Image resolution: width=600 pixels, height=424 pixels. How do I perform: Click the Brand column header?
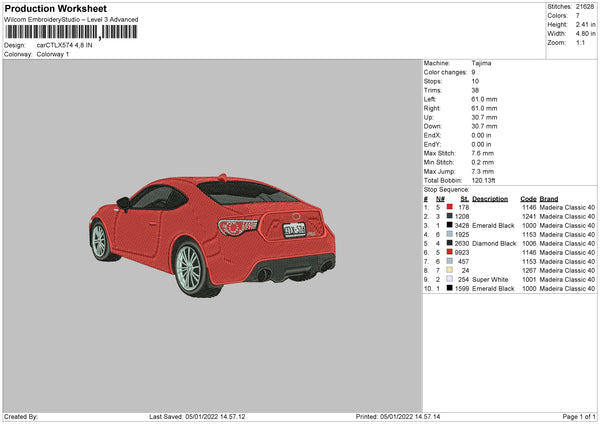[x=548, y=198]
